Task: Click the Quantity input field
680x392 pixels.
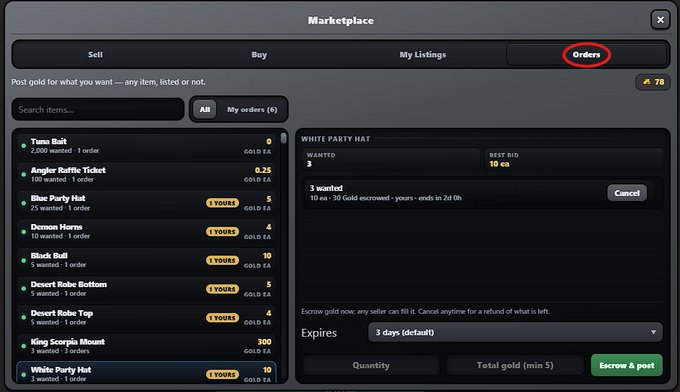Action: coord(371,365)
